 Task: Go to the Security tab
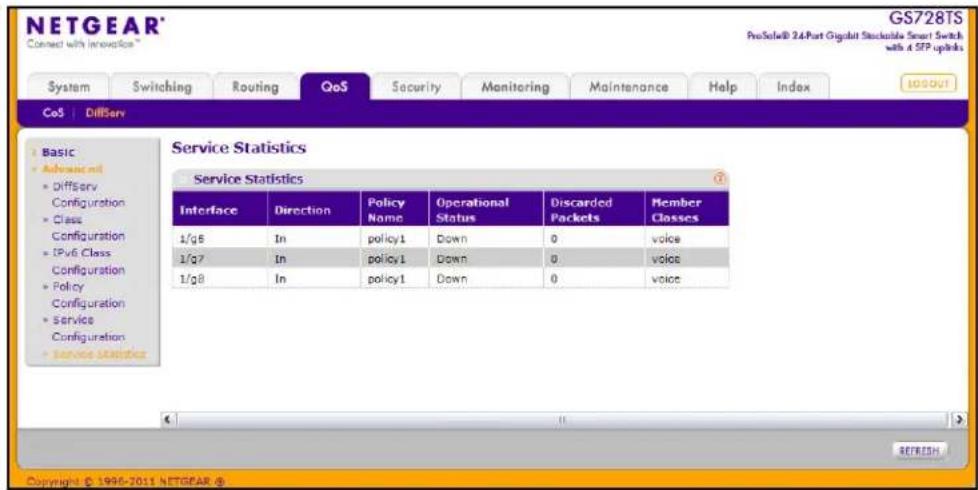pos(416,87)
